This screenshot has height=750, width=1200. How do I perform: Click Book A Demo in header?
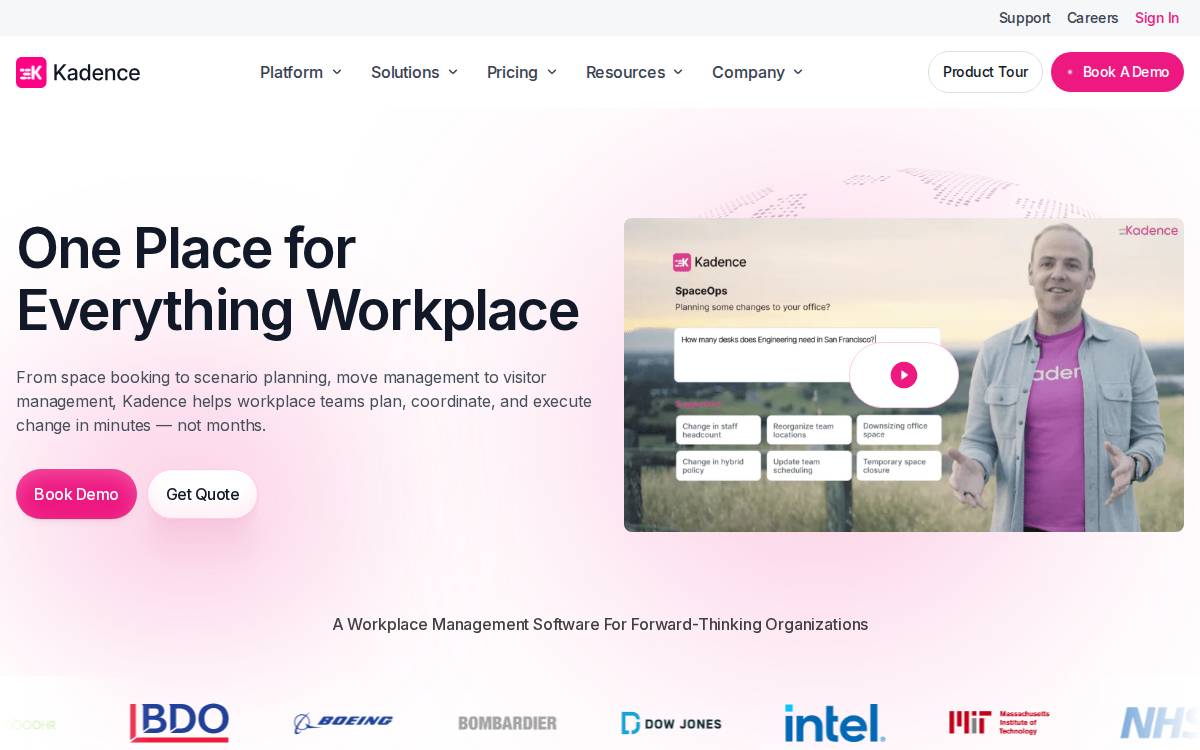click(x=1117, y=72)
